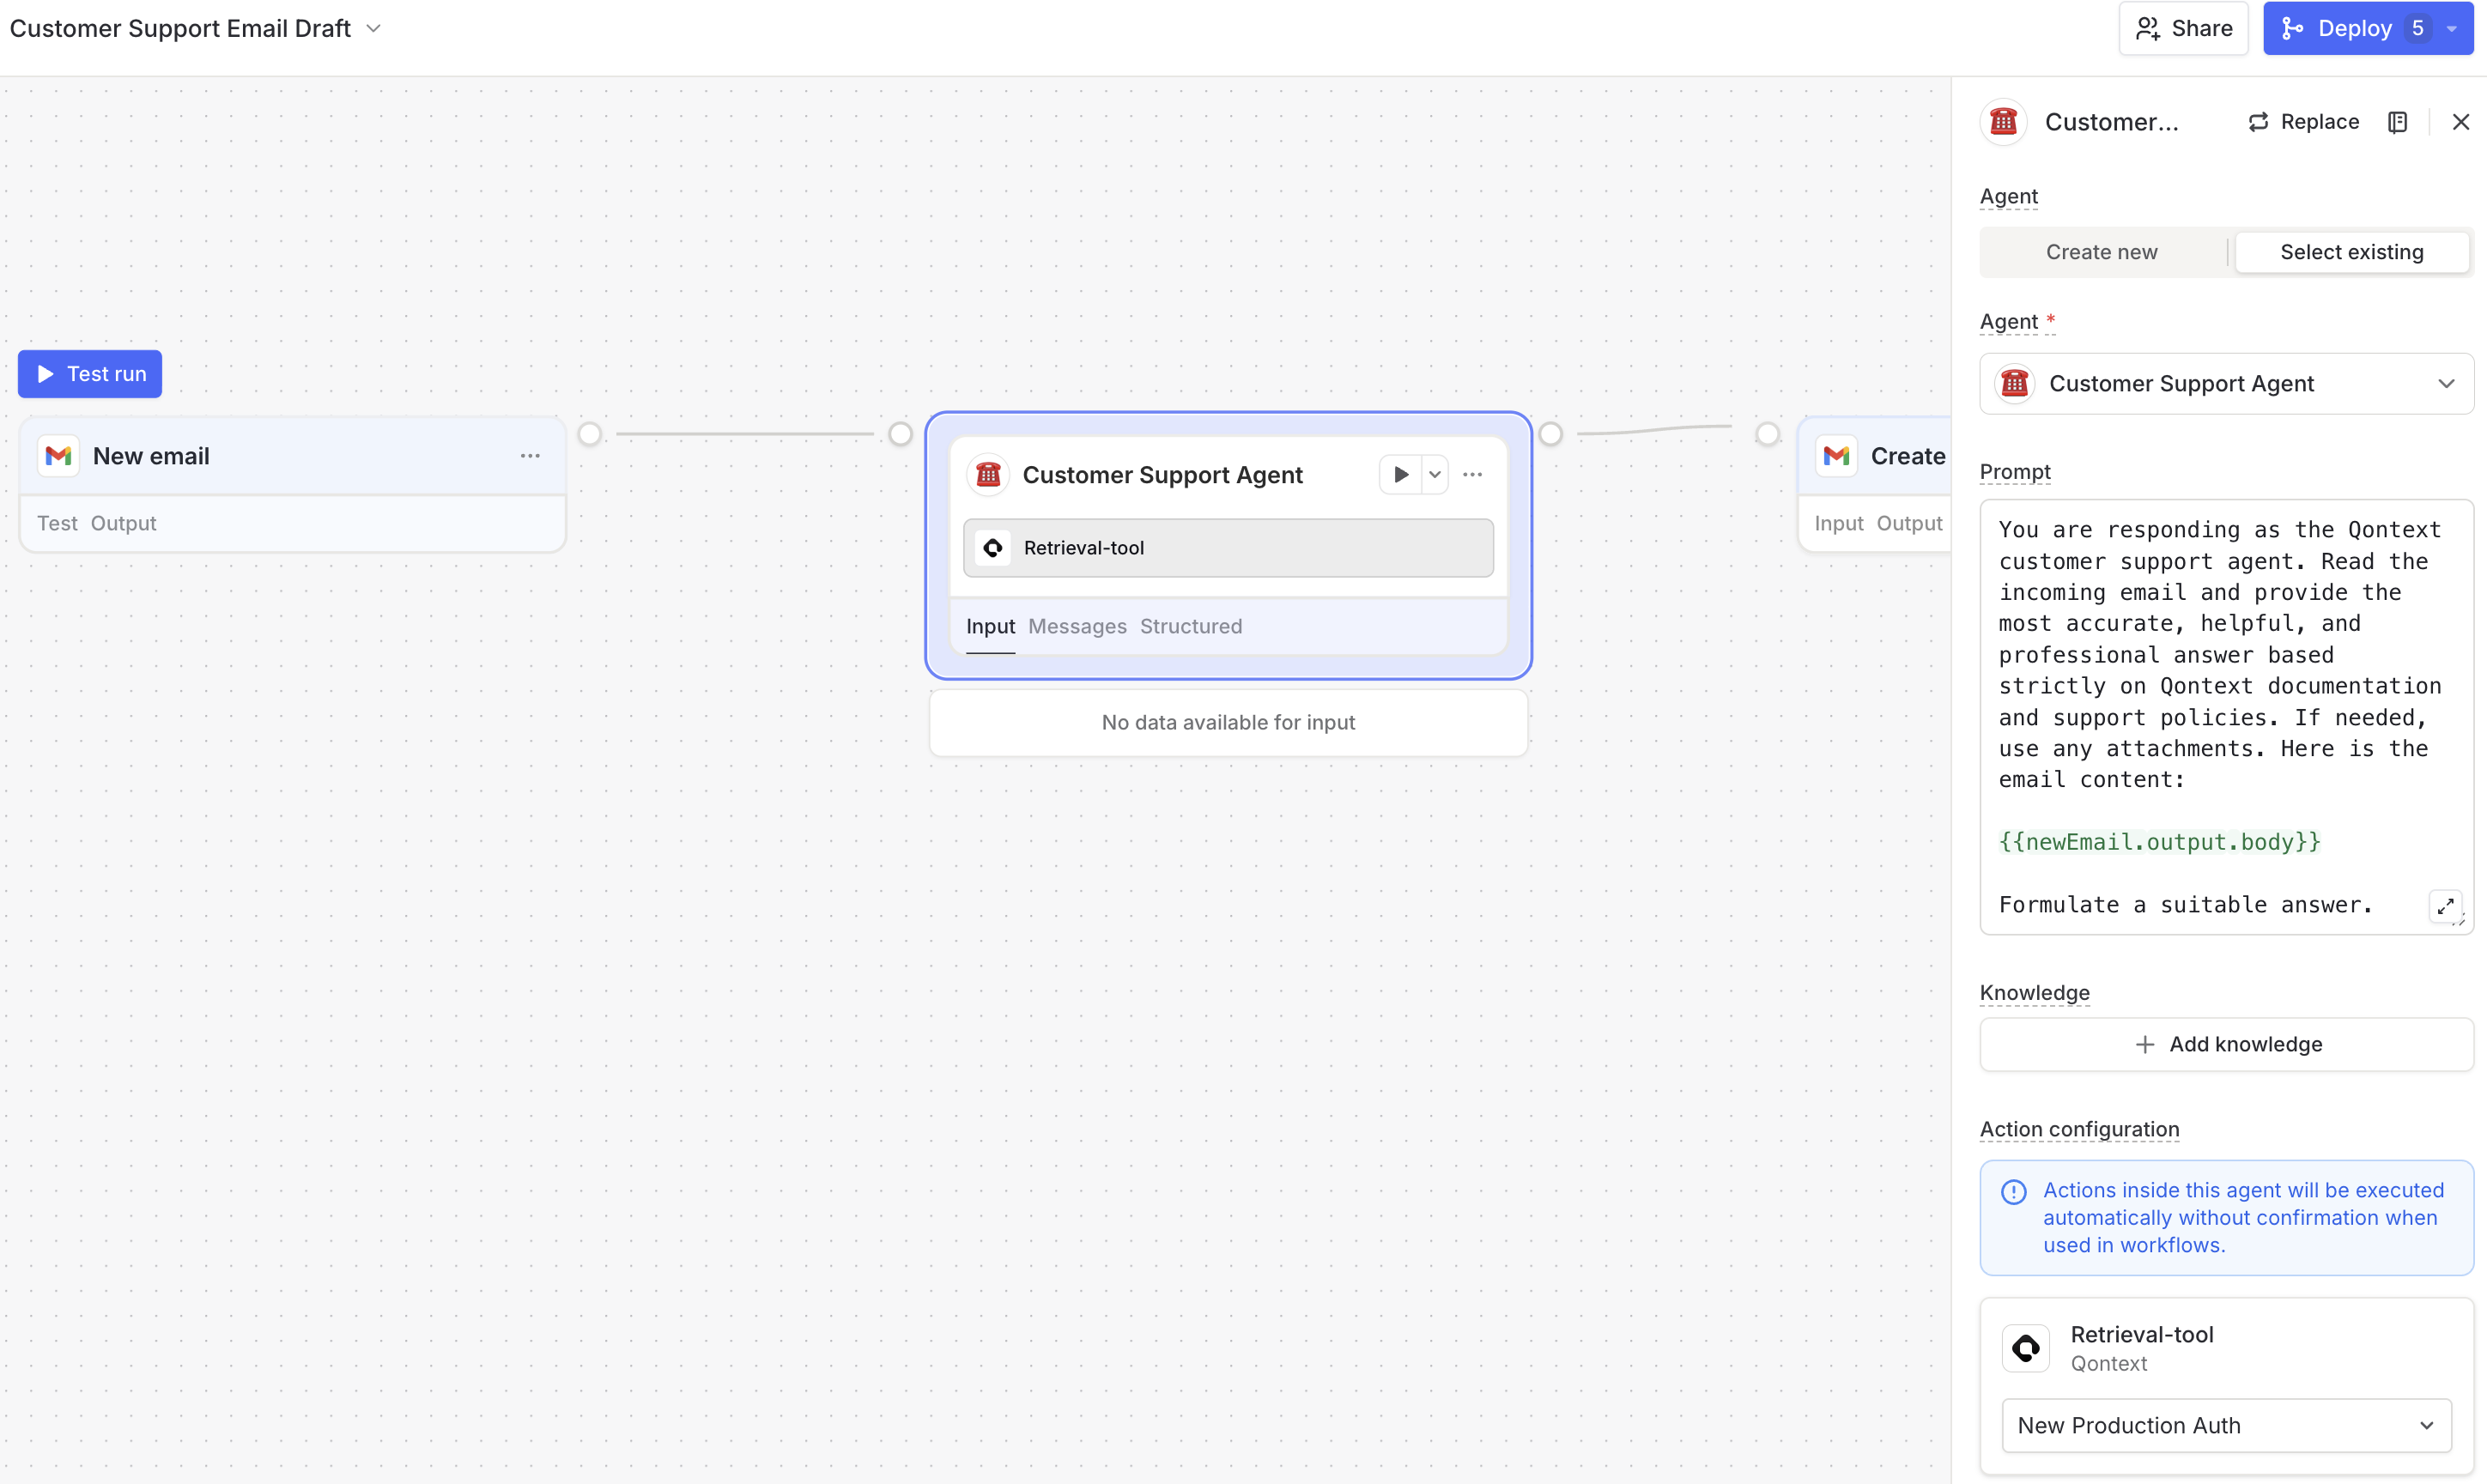Switch agent mode to Create new

pyautogui.click(x=2101, y=251)
